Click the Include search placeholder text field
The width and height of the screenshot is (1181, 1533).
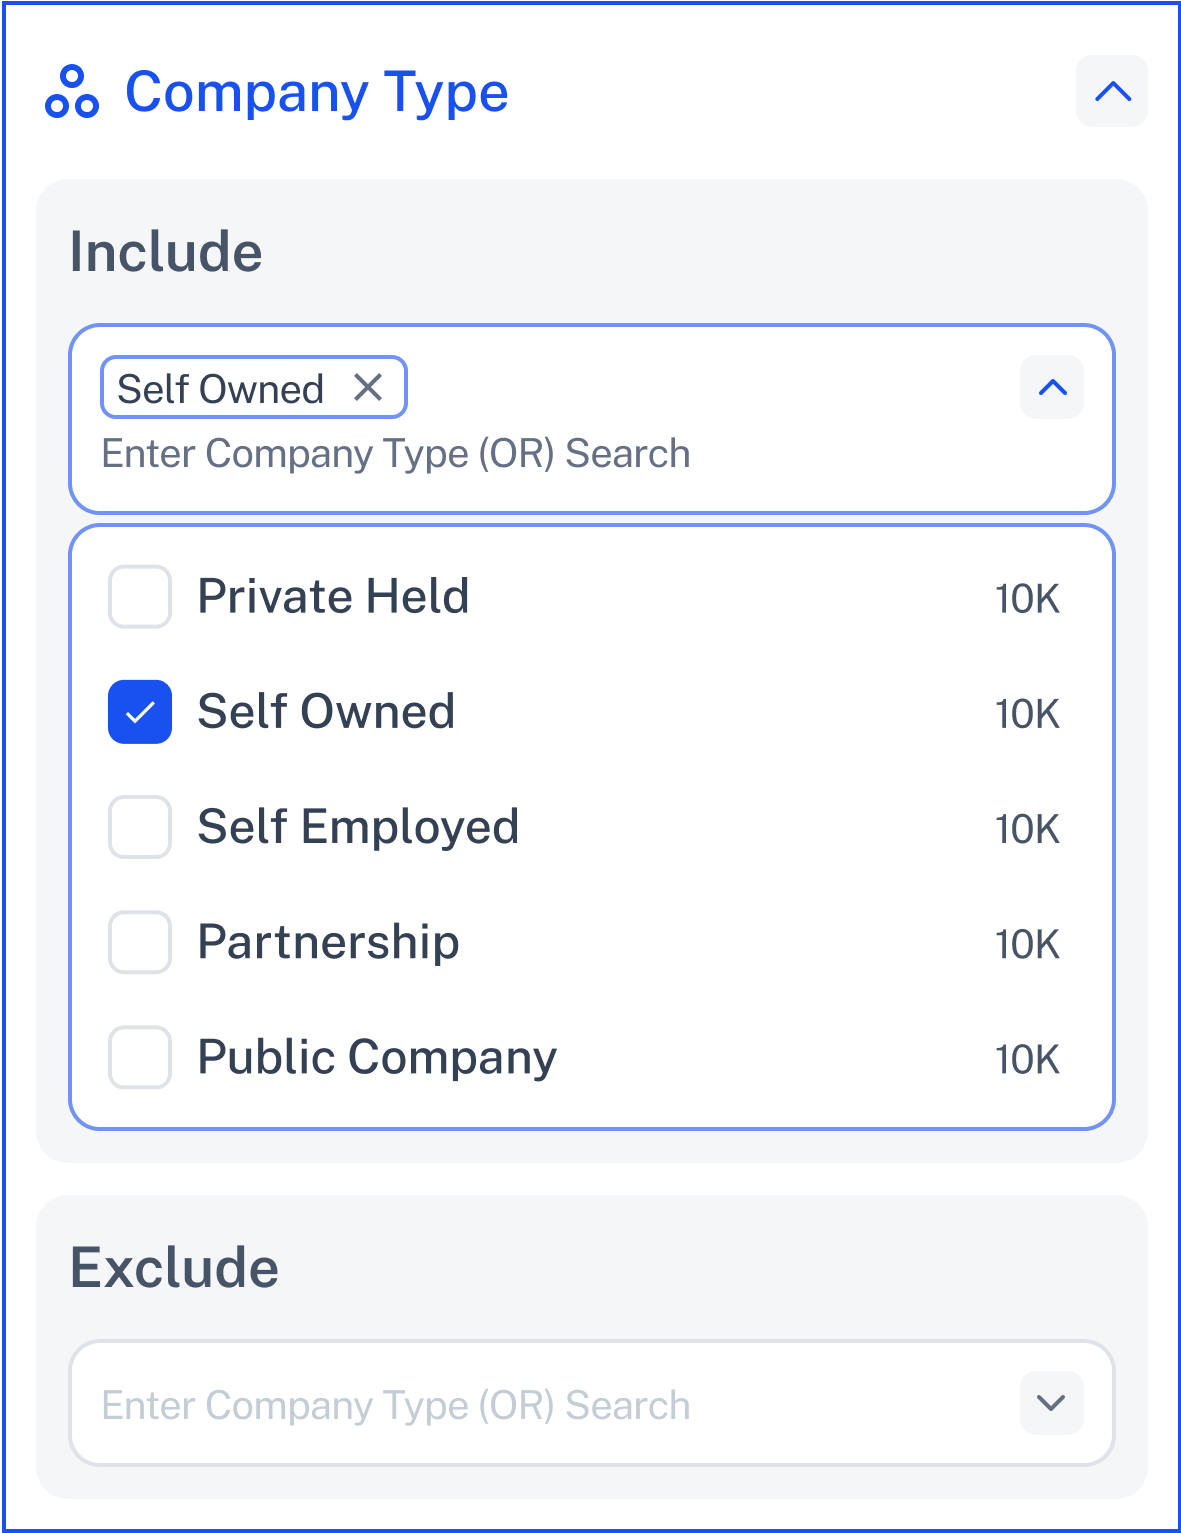pyautogui.click(x=396, y=454)
